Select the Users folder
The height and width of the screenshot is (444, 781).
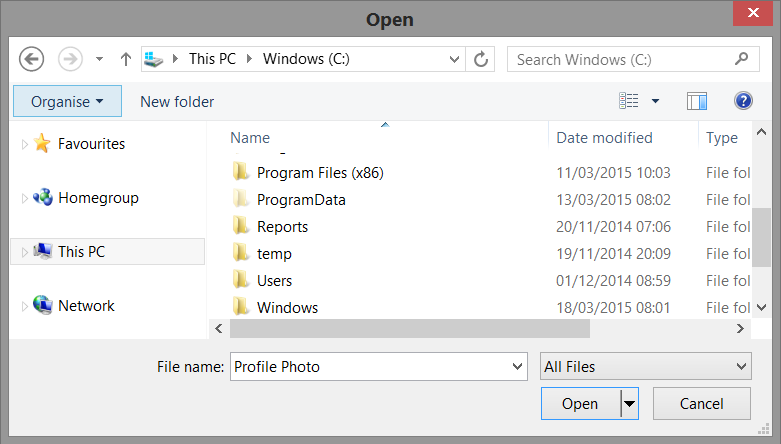point(274,281)
